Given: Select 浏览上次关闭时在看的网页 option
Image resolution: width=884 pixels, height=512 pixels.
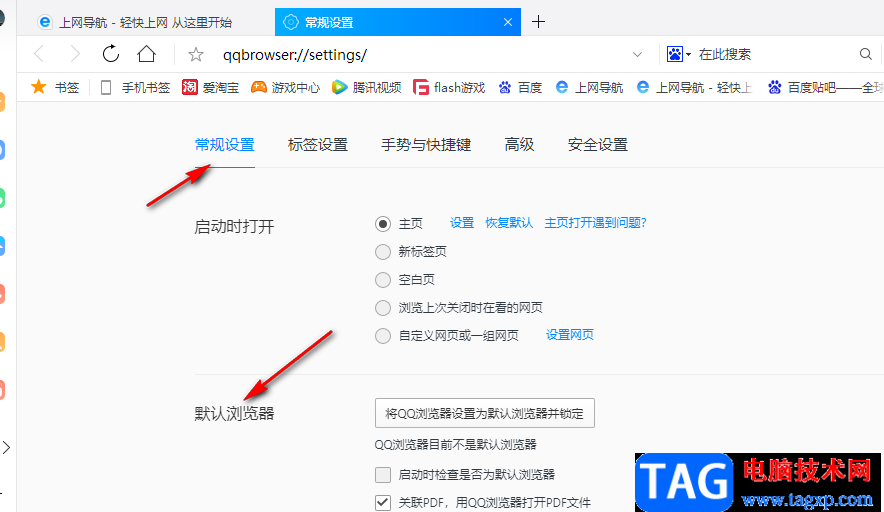Looking at the screenshot, I should (383, 308).
